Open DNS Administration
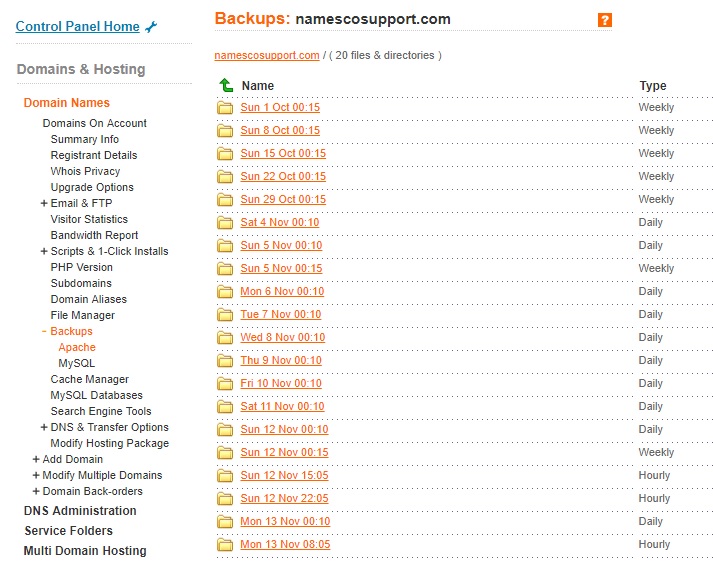Screen dimensions: 713x565 click(x=80, y=511)
